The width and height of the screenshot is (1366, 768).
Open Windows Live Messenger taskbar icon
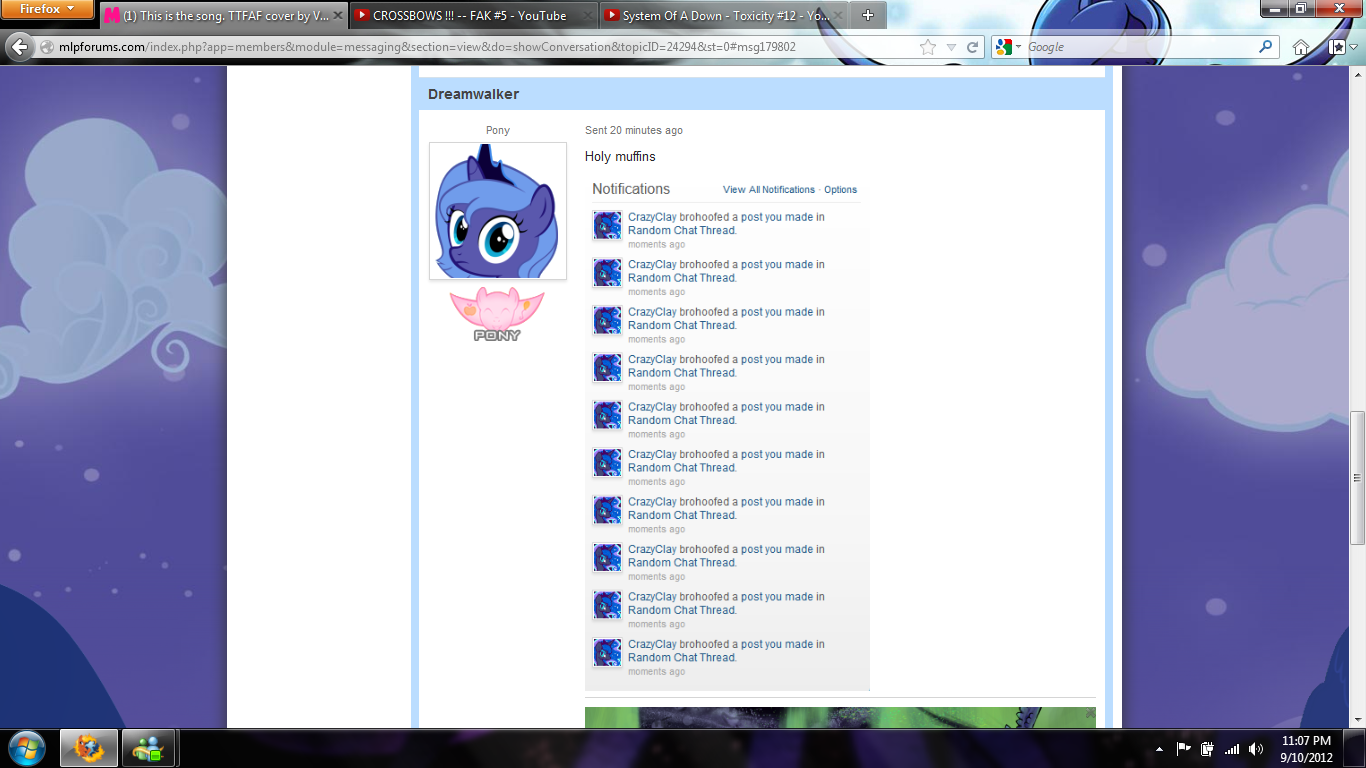point(150,748)
